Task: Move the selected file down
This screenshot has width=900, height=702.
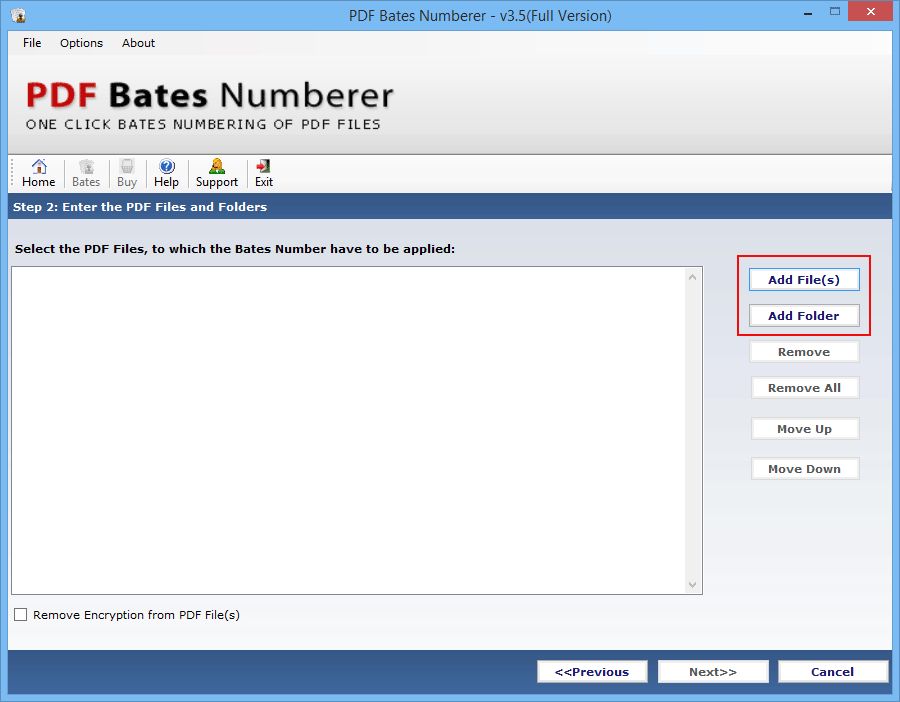Action: pos(804,468)
